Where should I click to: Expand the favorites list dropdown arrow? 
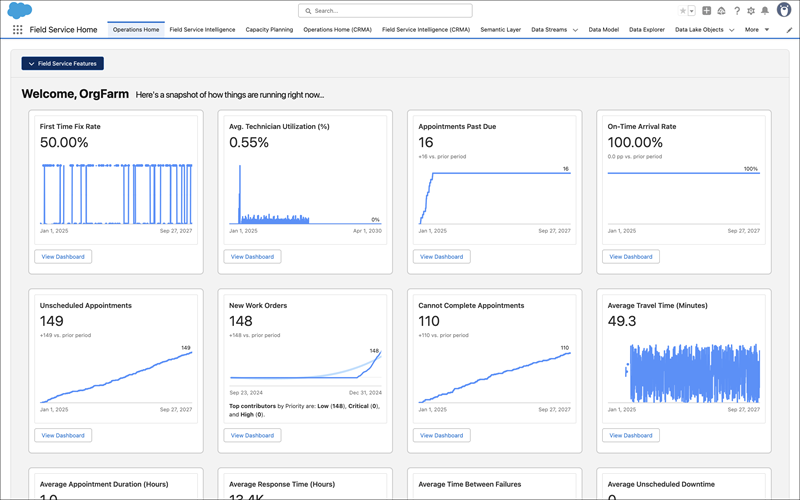pos(692,10)
